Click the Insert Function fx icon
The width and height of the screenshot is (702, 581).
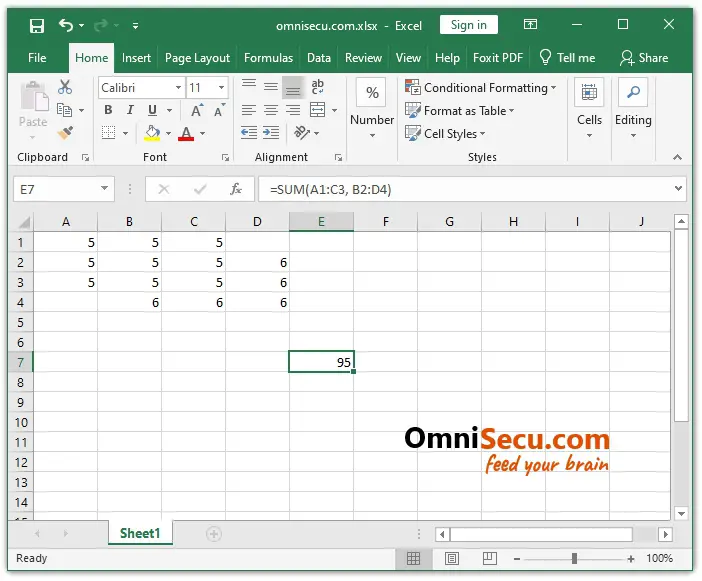click(x=236, y=189)
